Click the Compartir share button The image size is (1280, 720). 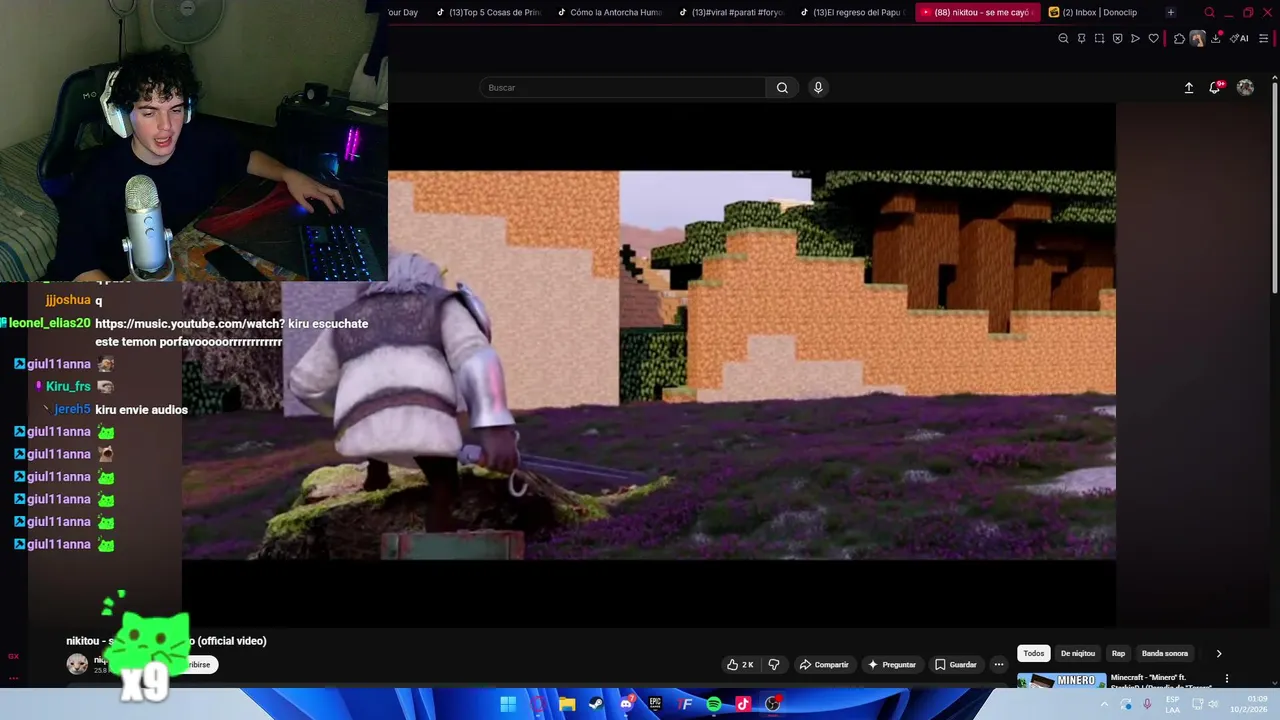[x=824, y=665]
